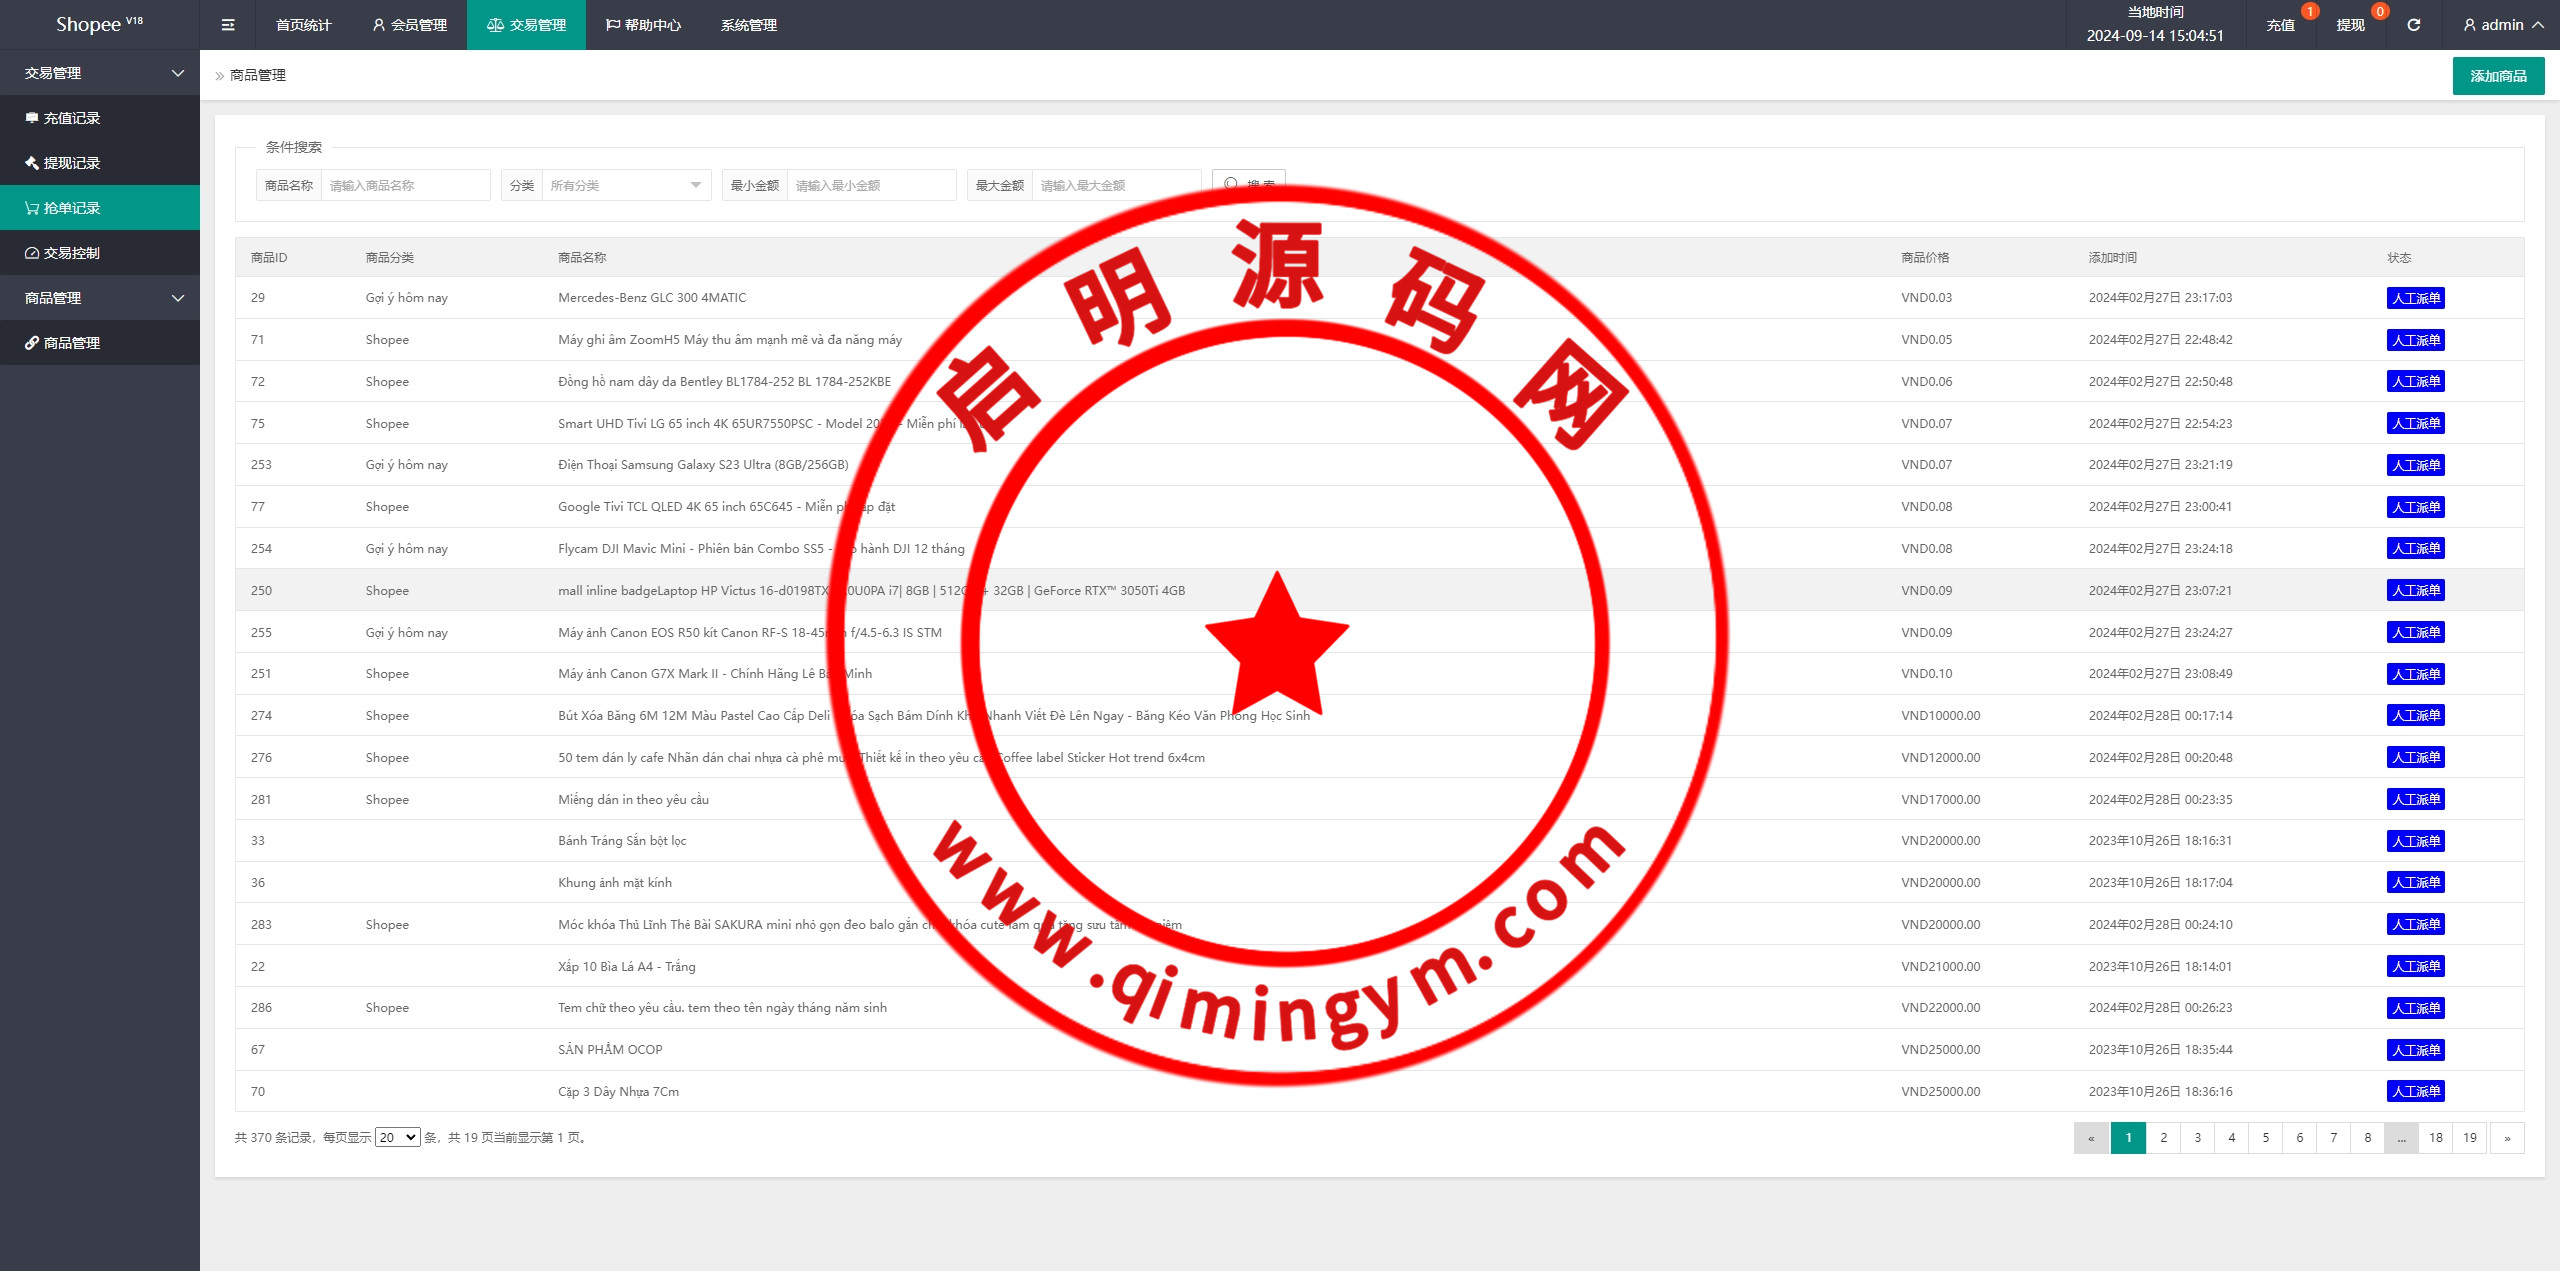This screenshot has width=2560, height=1271.
Task: Click the refresh icon in top bar
Action: (x=2413, y=25)
